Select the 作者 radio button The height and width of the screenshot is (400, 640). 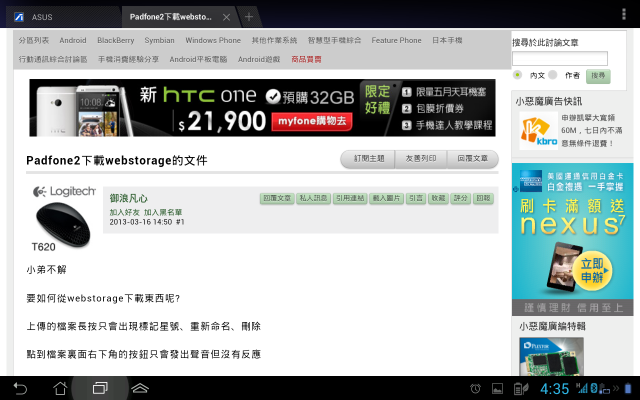(553, 75)
